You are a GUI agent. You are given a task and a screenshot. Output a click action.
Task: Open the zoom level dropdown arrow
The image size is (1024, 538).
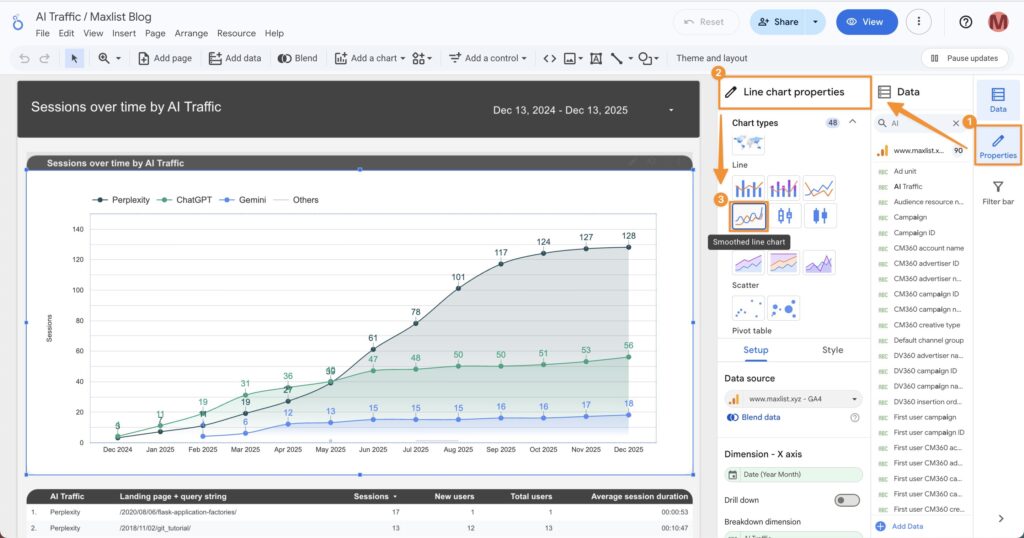pyautogui.click(x=118, y=58)
